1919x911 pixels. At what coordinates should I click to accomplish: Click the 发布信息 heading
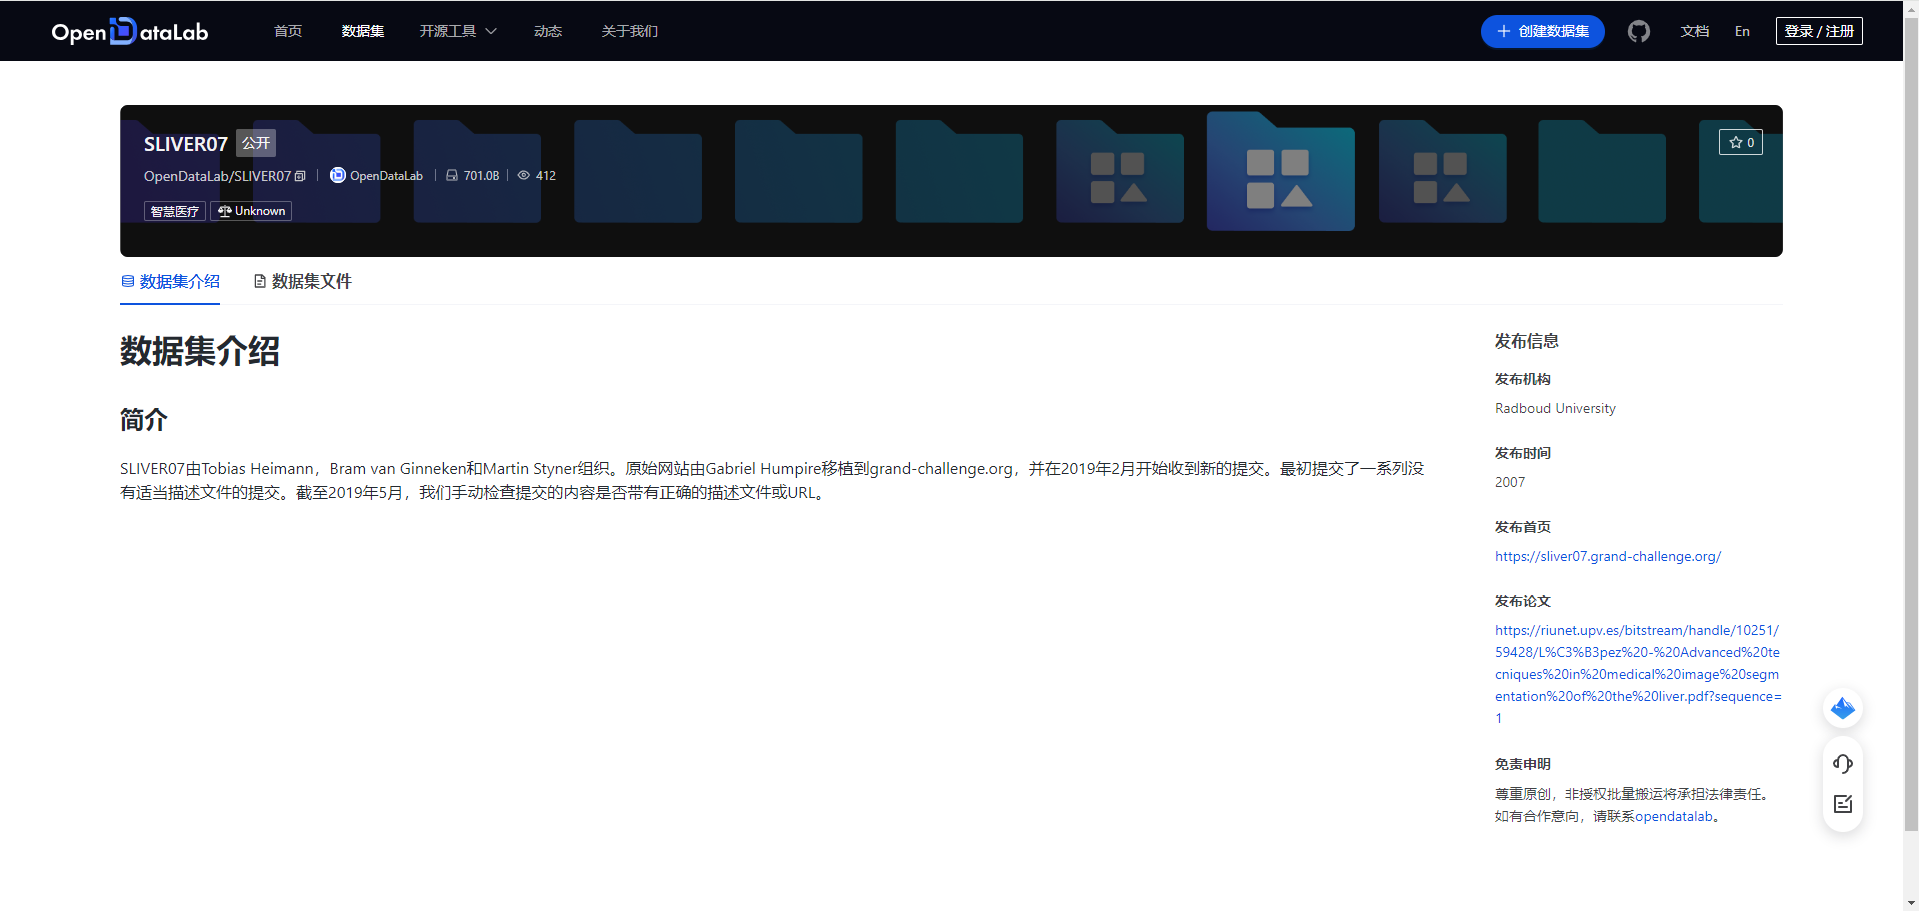1527,341
